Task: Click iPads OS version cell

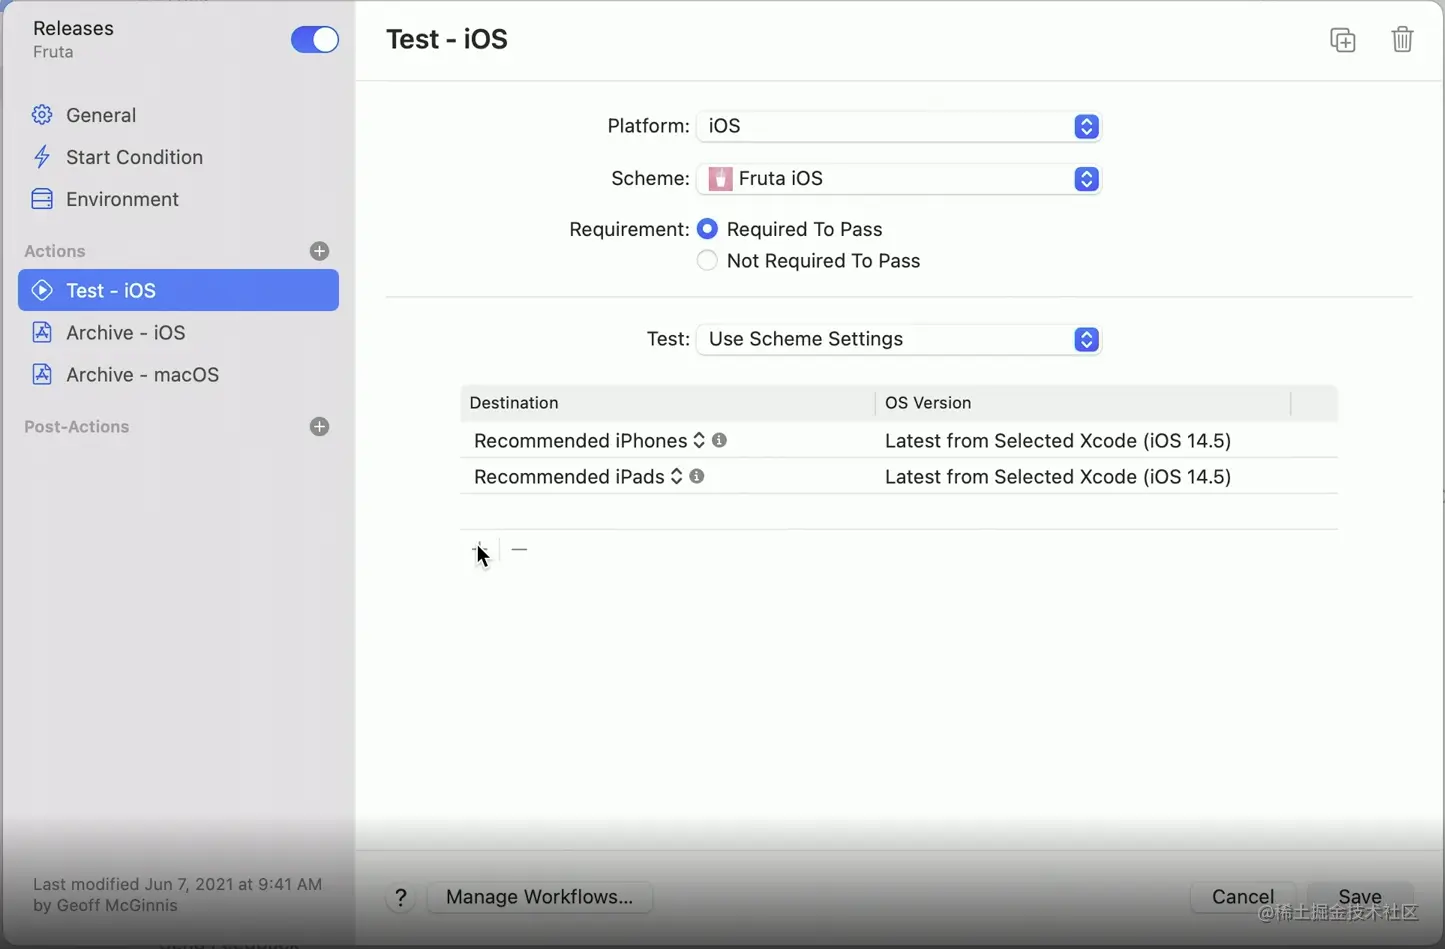Action: point(1058,477)
